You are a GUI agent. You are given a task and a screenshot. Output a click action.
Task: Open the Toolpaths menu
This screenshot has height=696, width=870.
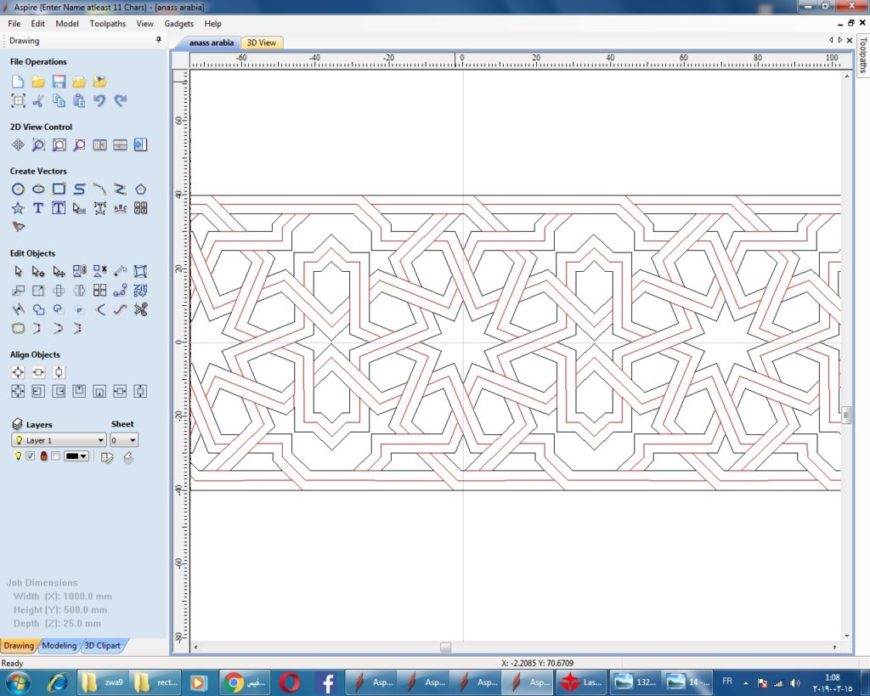107,23
